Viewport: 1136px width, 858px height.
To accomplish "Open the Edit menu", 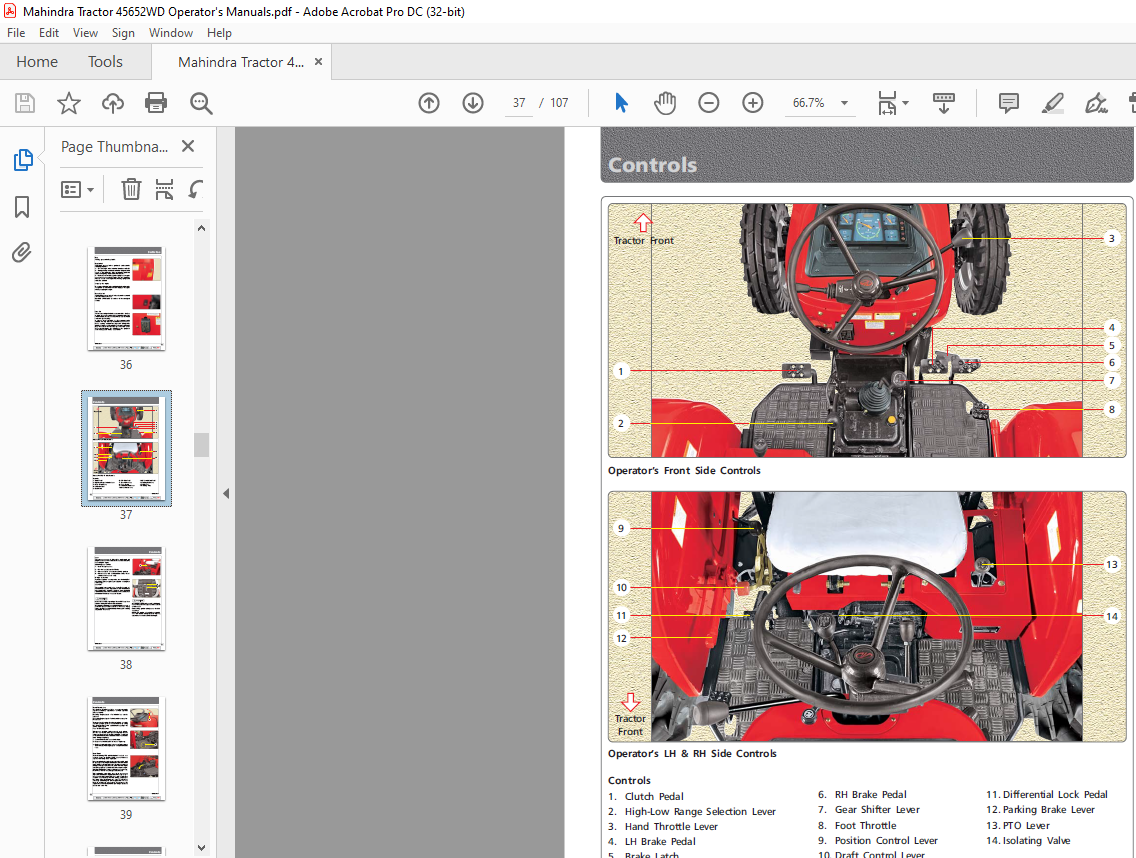I will tap(49, 33).
